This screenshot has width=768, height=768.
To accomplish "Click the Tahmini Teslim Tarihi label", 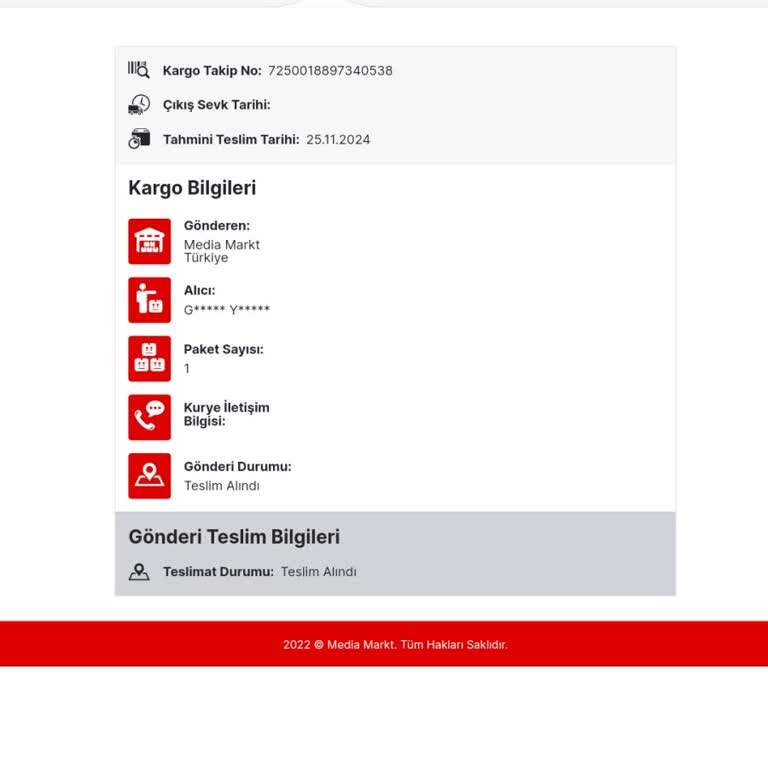I will tap(231, 140).
